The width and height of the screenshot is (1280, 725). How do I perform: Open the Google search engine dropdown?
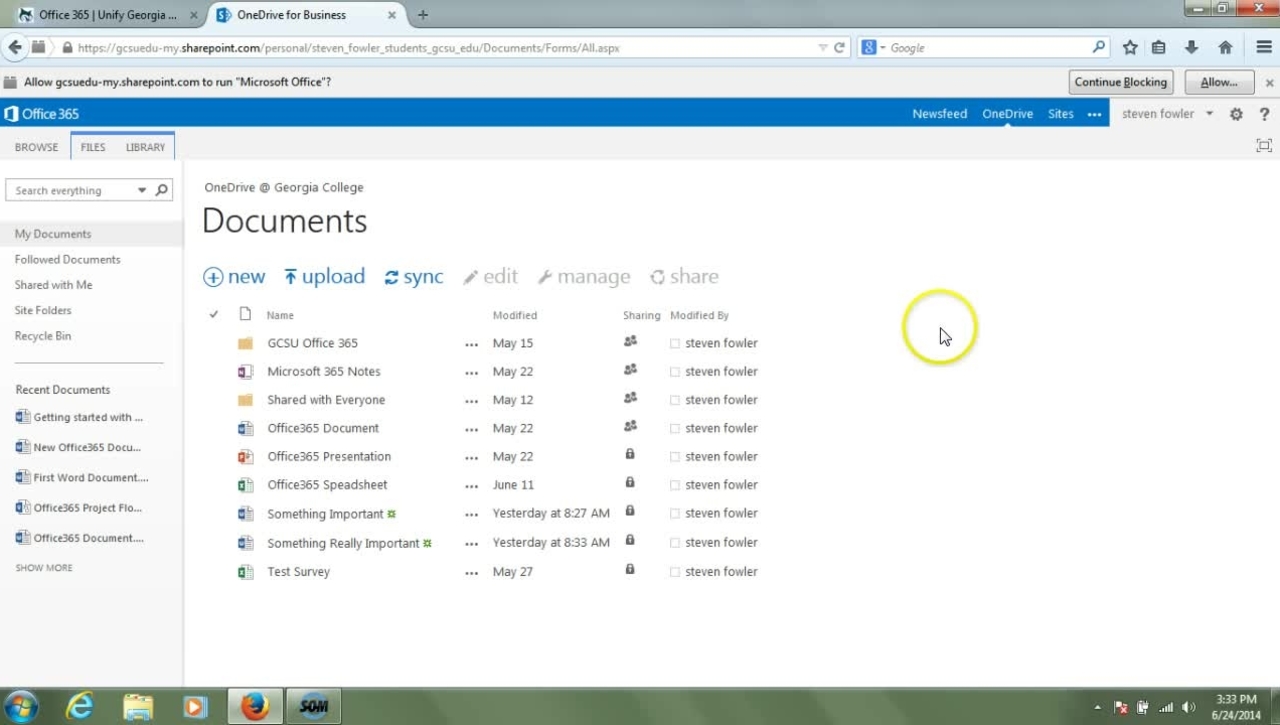coord(883,48)
